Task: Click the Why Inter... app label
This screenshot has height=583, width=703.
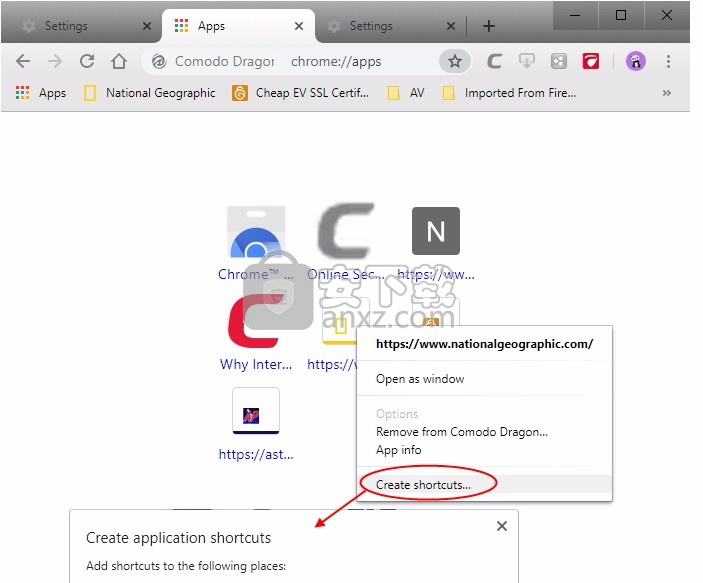Action: [256, 364]
